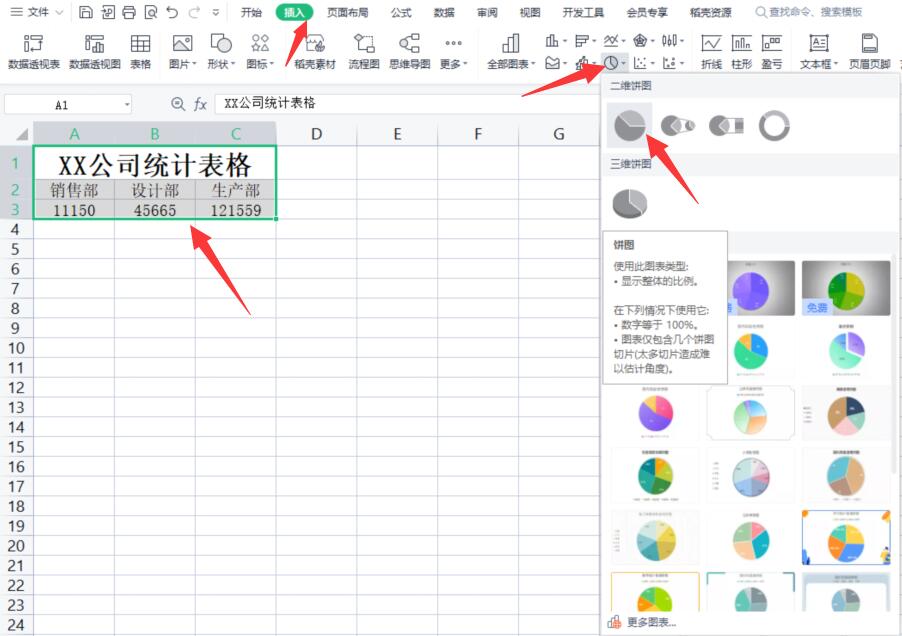Switch to the 插入 Insert tab

click(x=294, y=12)
